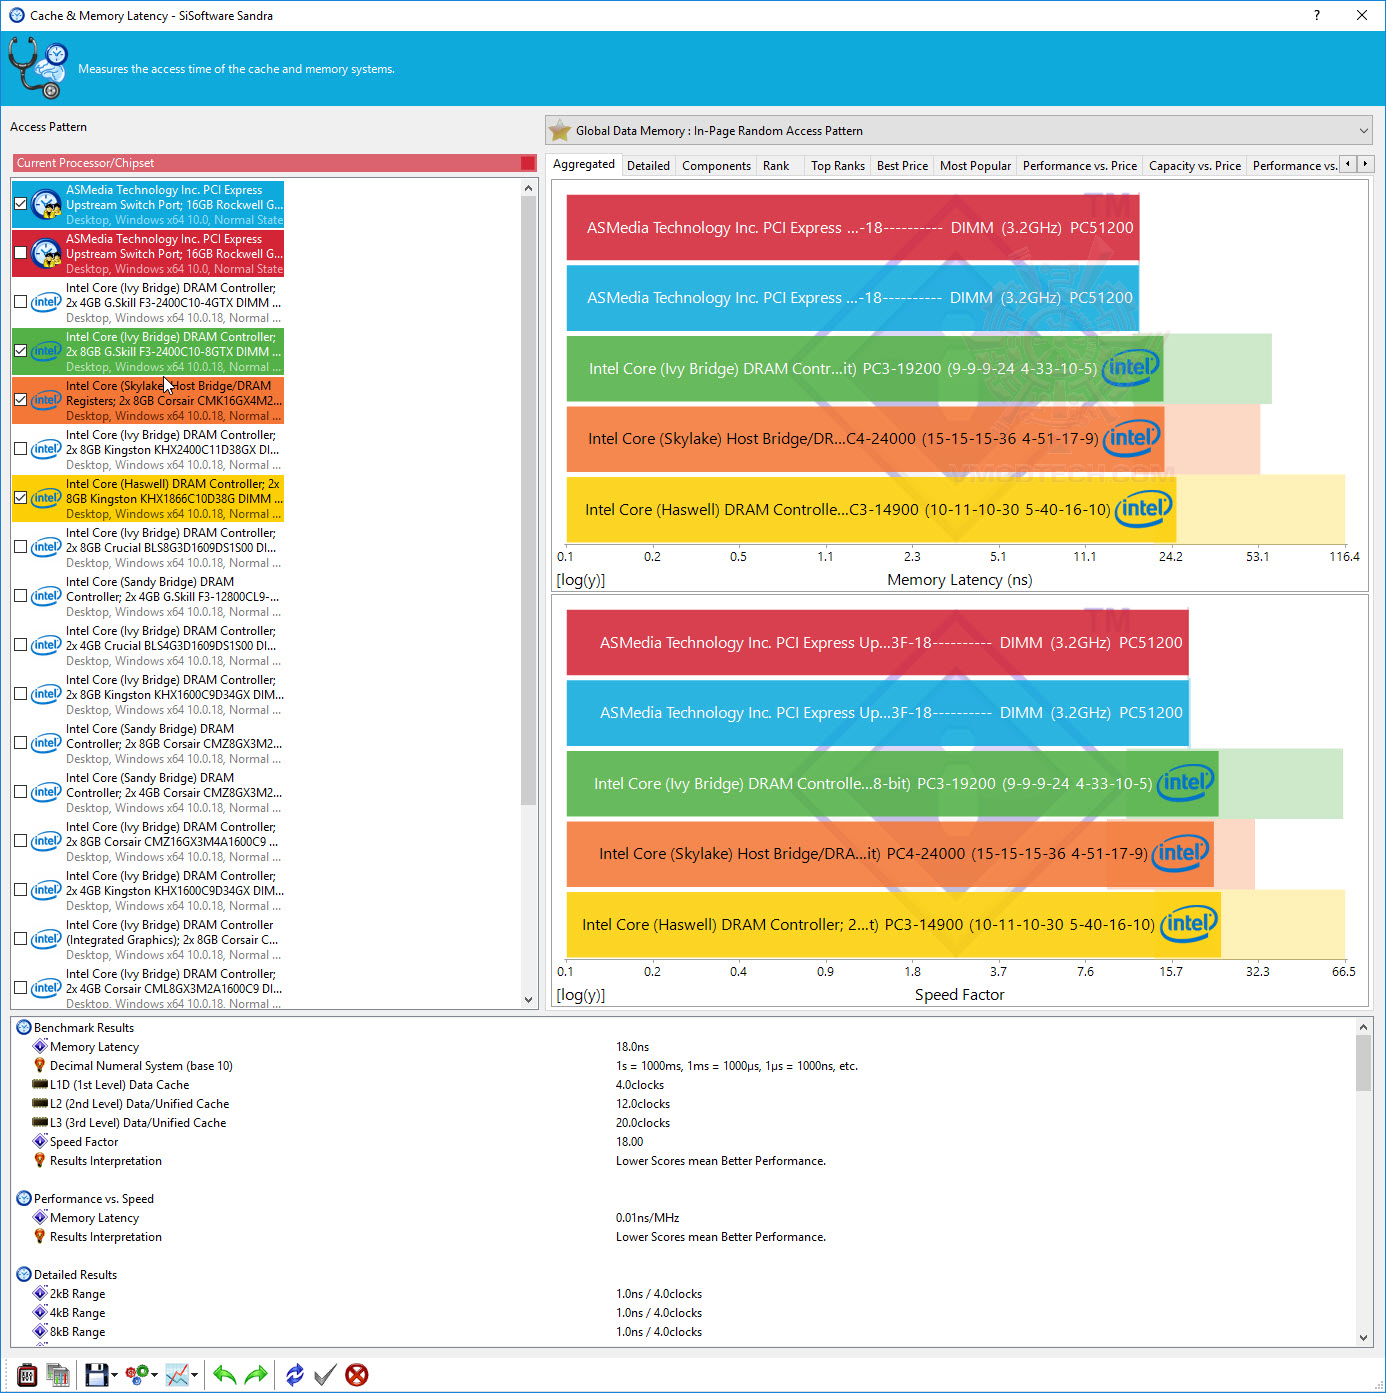Click the red color square in Current Processor/Chipset header
The width and height of the screenshot is (1386, 1393).
click(528, 163)
